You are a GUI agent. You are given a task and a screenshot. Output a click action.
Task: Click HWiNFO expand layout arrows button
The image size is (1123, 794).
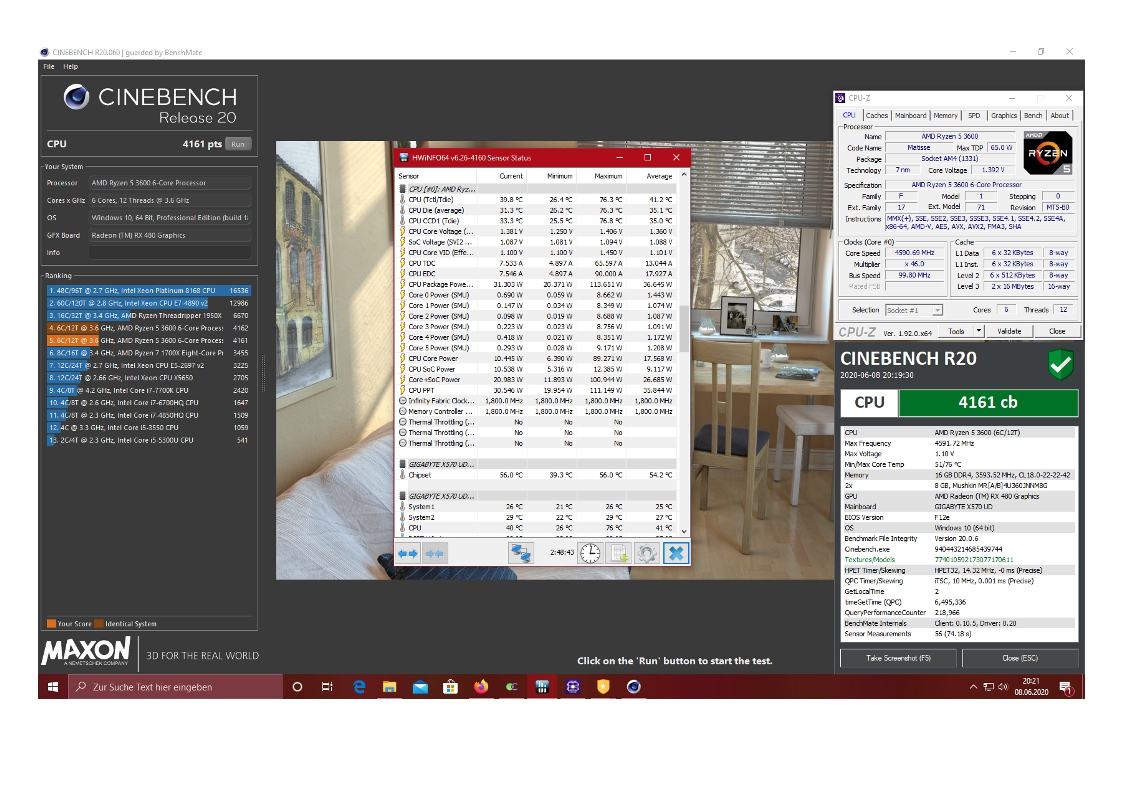(408, 553)
